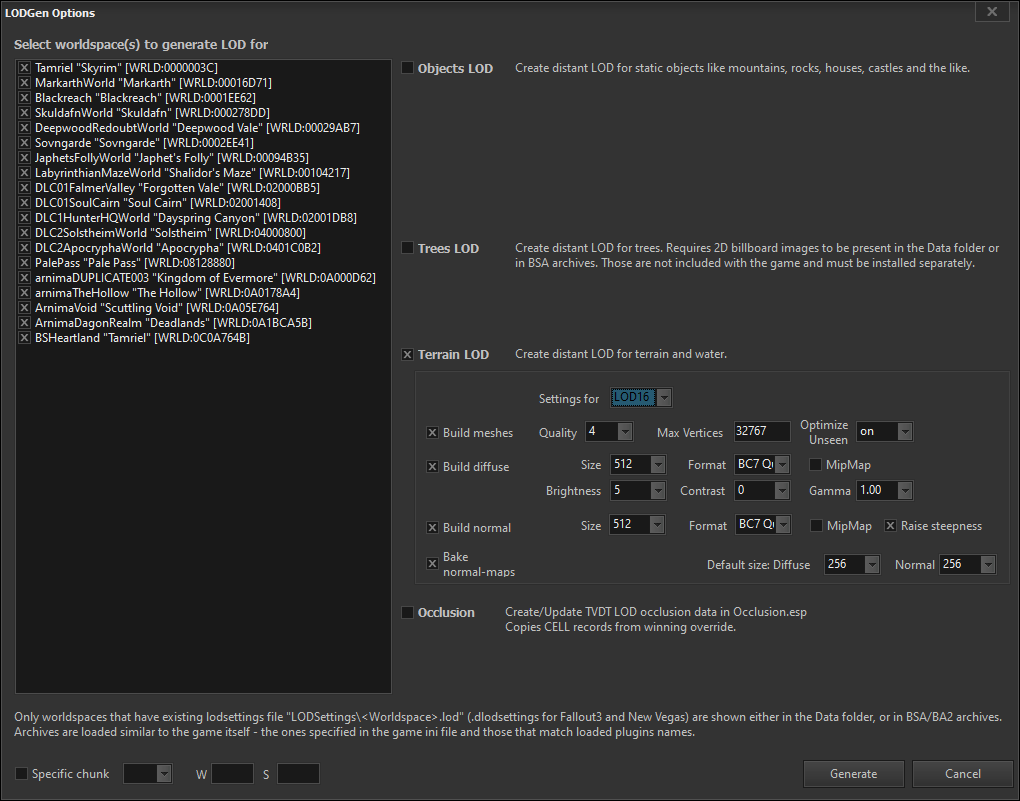Viewport: 1020px width, 801px height.
Task: Disable the Terrain LOD checkbox
Action: tap(407, 355)
